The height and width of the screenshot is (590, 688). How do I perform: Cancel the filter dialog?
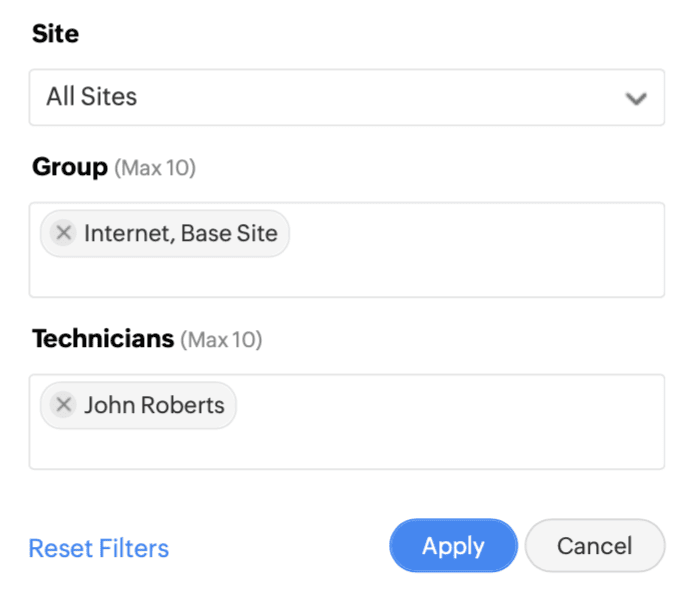594,546
